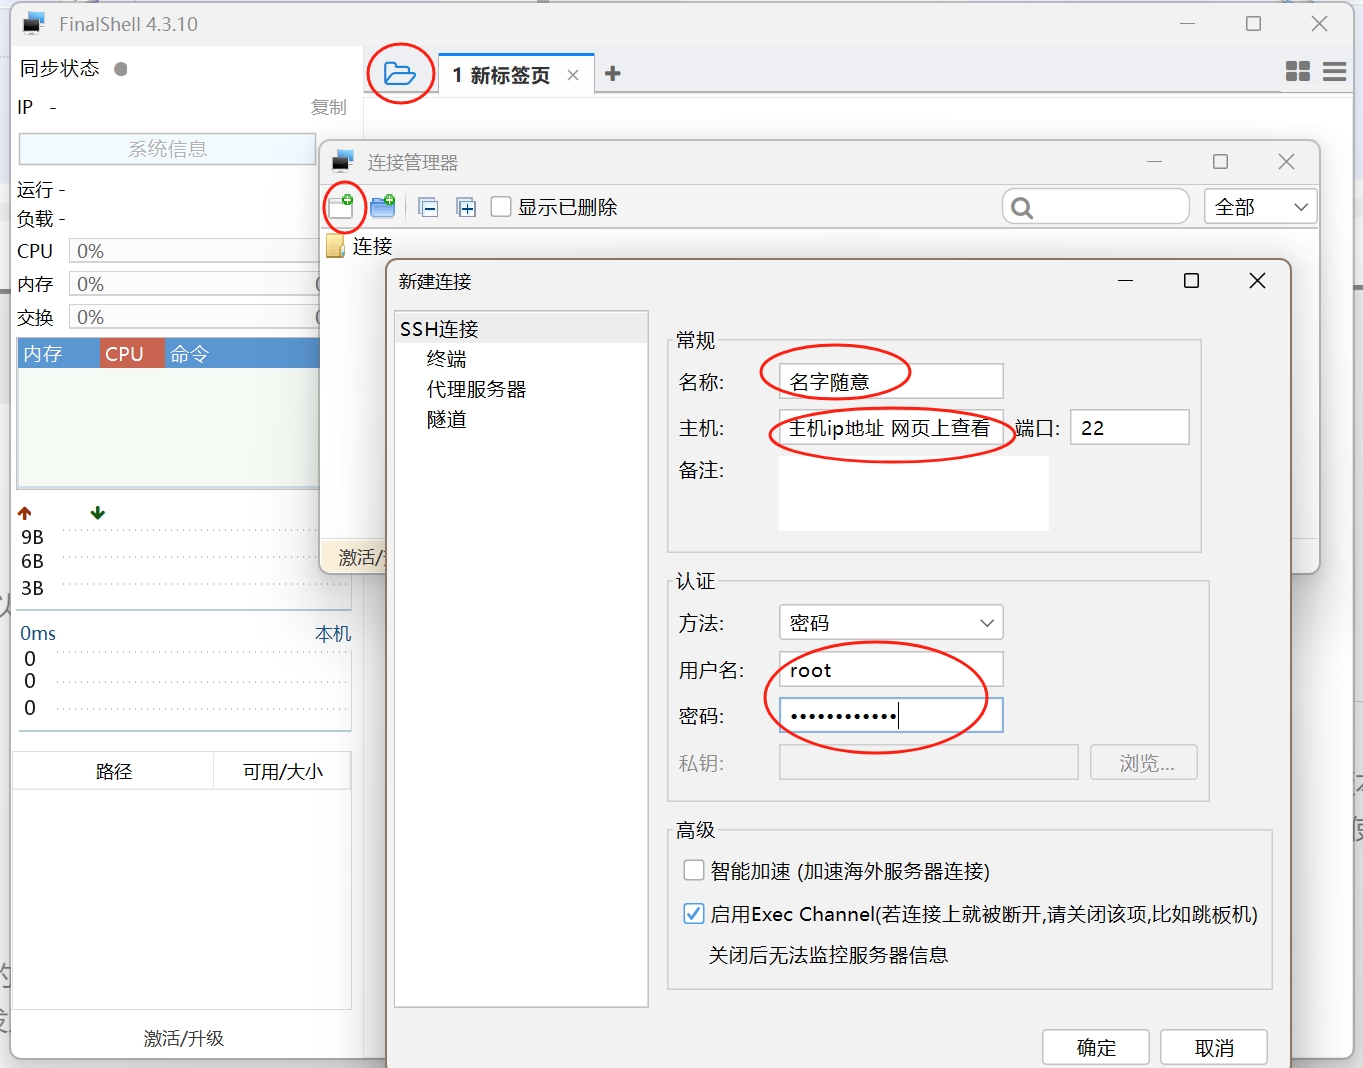Open the 全部 filter dropdown
The height and width of the screenshot is (1068, 1363).
coord(1260,207)
